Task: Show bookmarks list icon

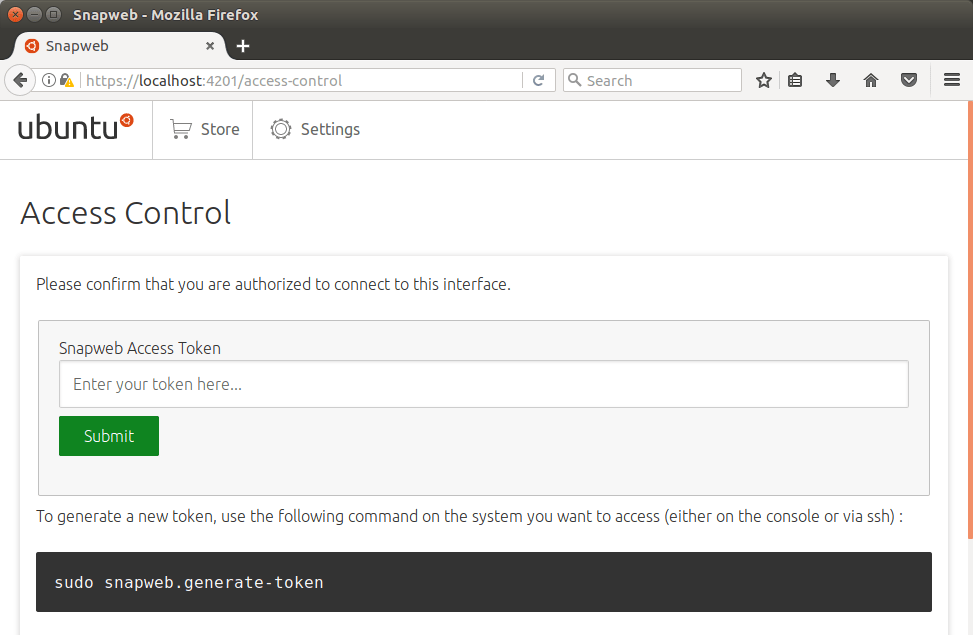Action: coord(795,80)
